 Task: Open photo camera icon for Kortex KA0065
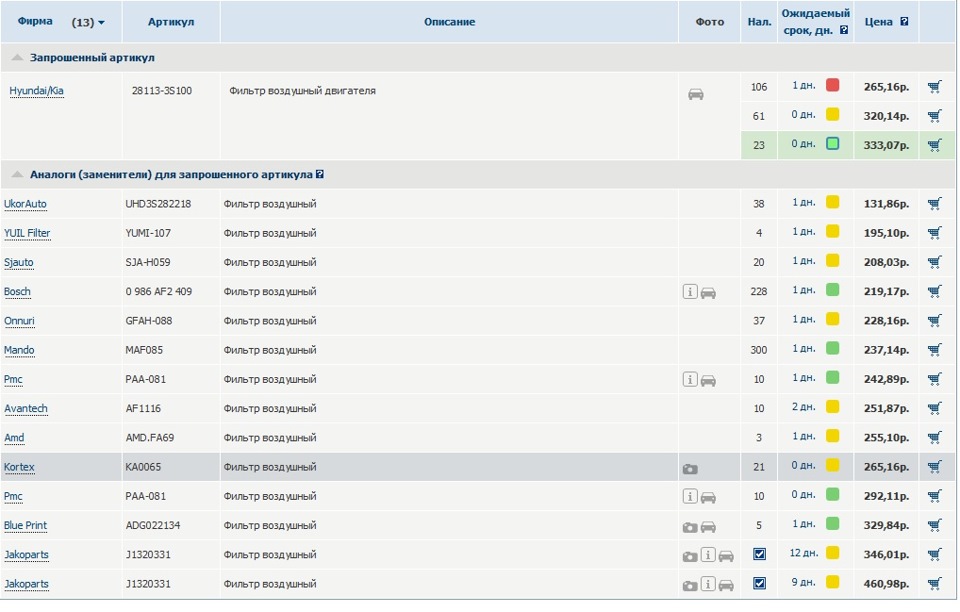click(x=689, y=468)
